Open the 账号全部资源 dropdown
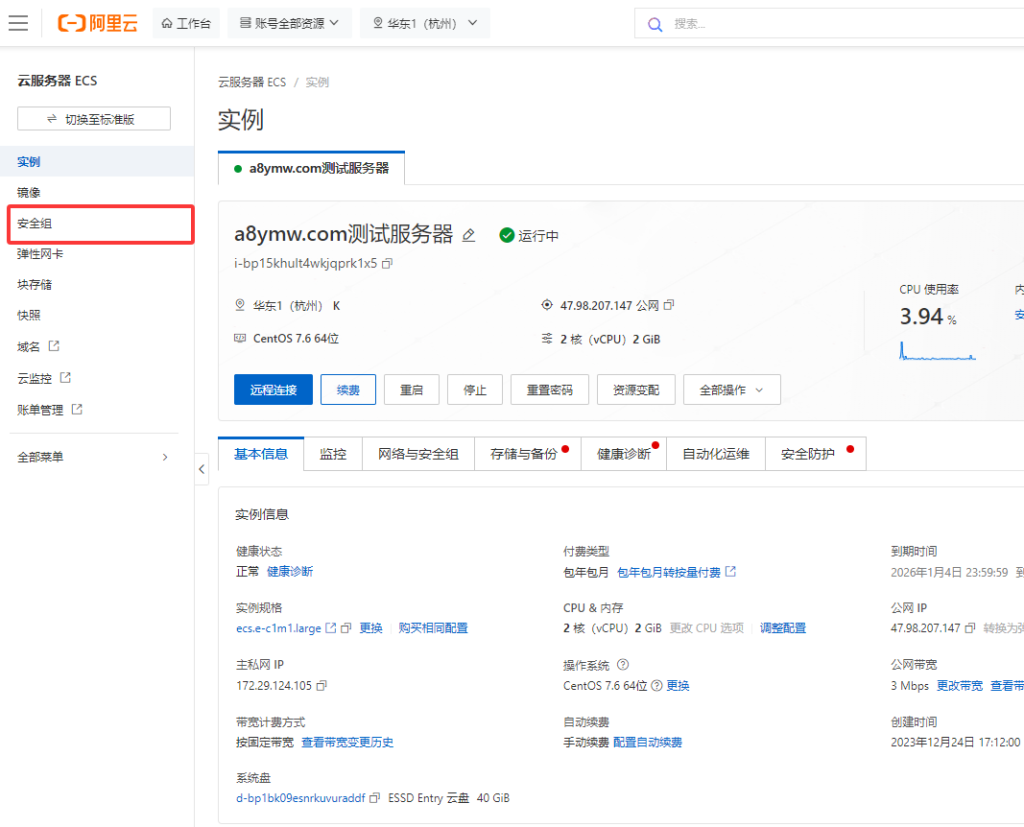 point(289,24)
